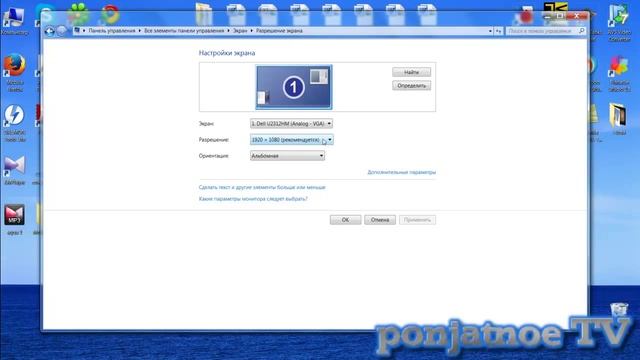Click the search magnifier in Control Panel
The height and width of the screenshot is (360, 640).
click(x=582, y=31)
